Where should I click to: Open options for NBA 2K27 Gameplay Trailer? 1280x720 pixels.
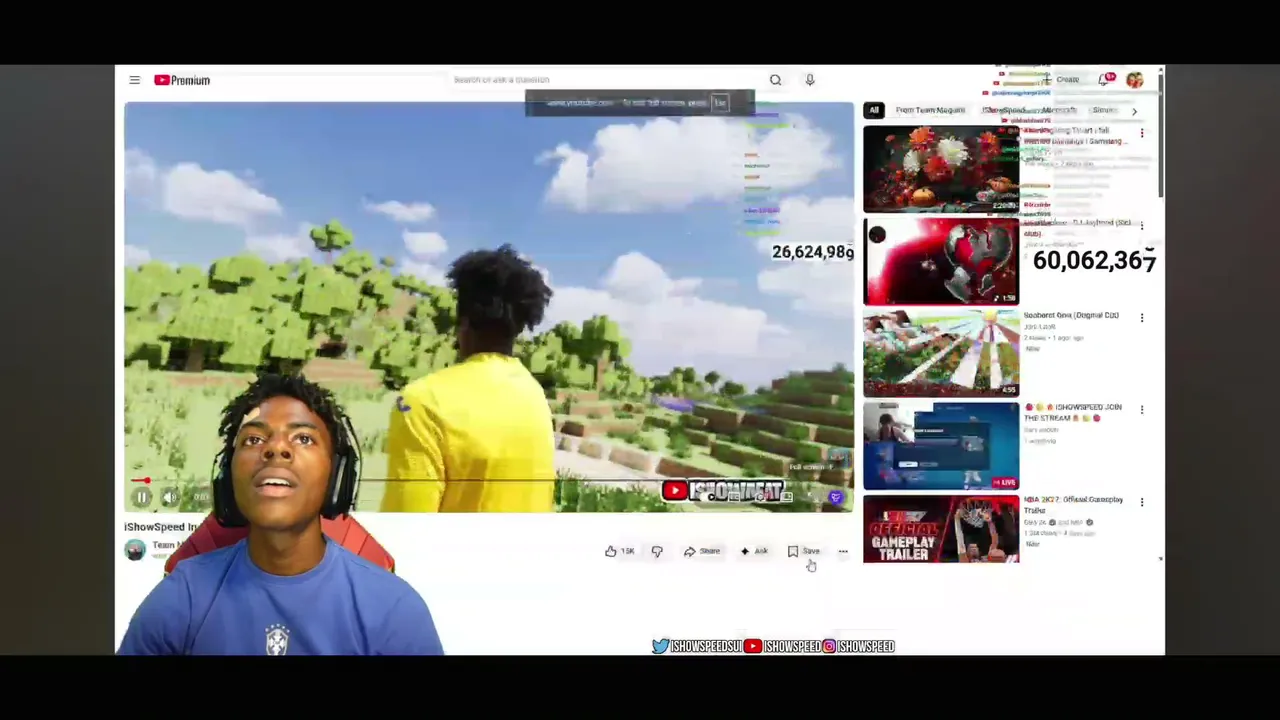(x=1142, y=502)
